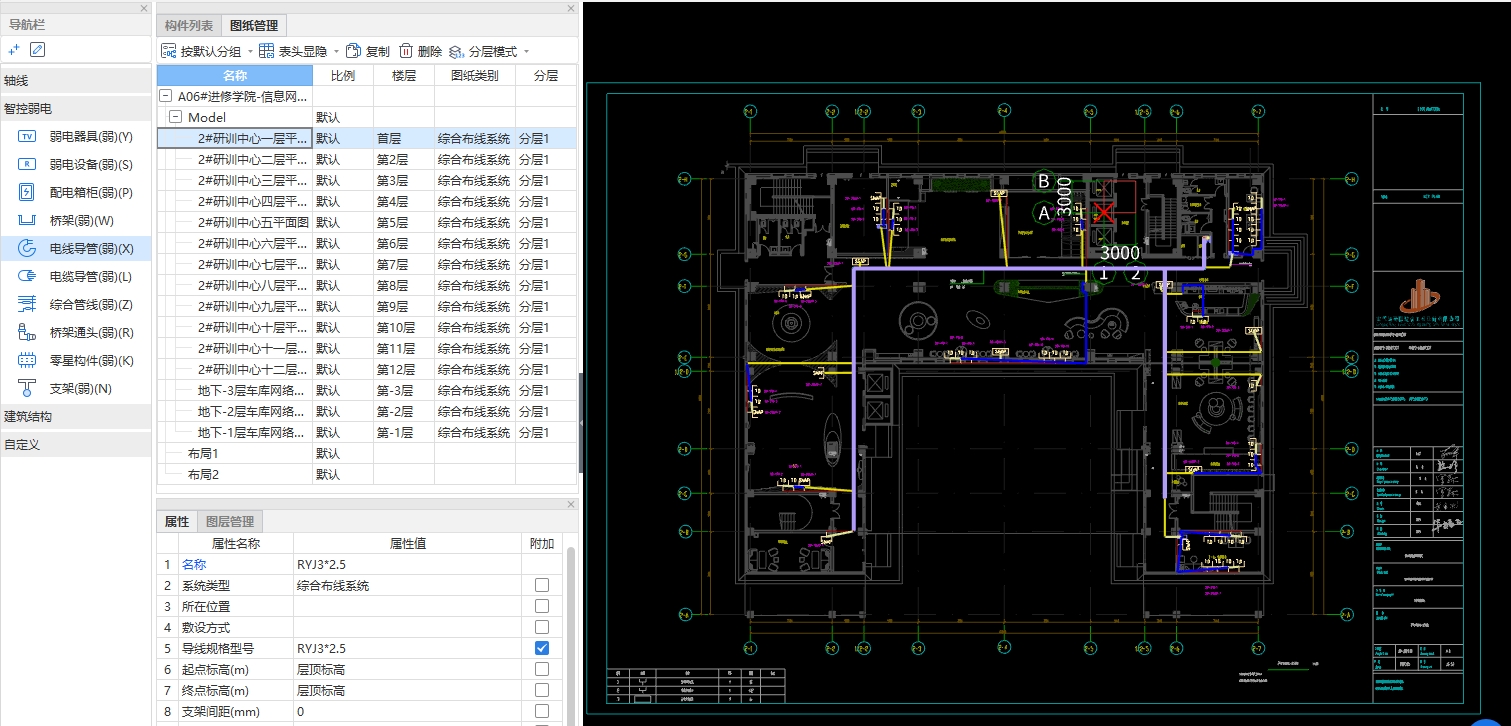The width and height of the screenshot is (1511, 726).
Task: Select 综合管线(弱)(Z) component type
Action: point(76,304)
